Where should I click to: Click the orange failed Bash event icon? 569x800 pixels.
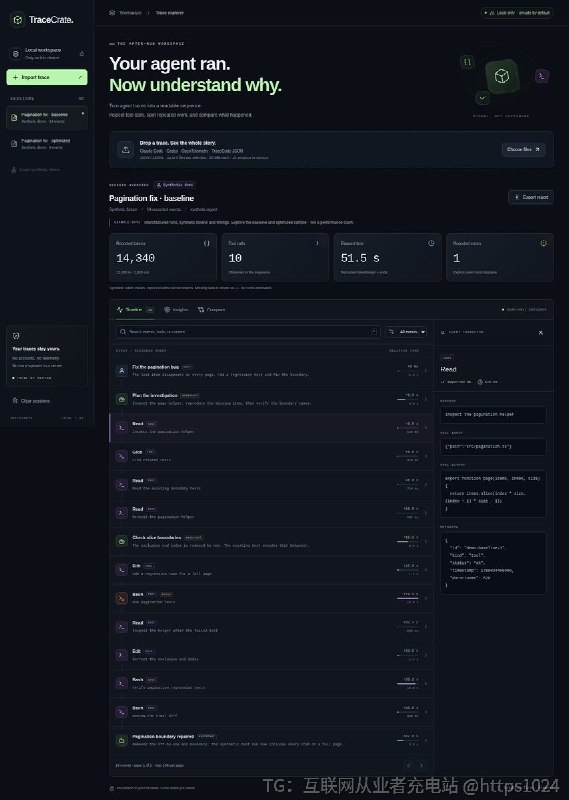coord(121,598)
